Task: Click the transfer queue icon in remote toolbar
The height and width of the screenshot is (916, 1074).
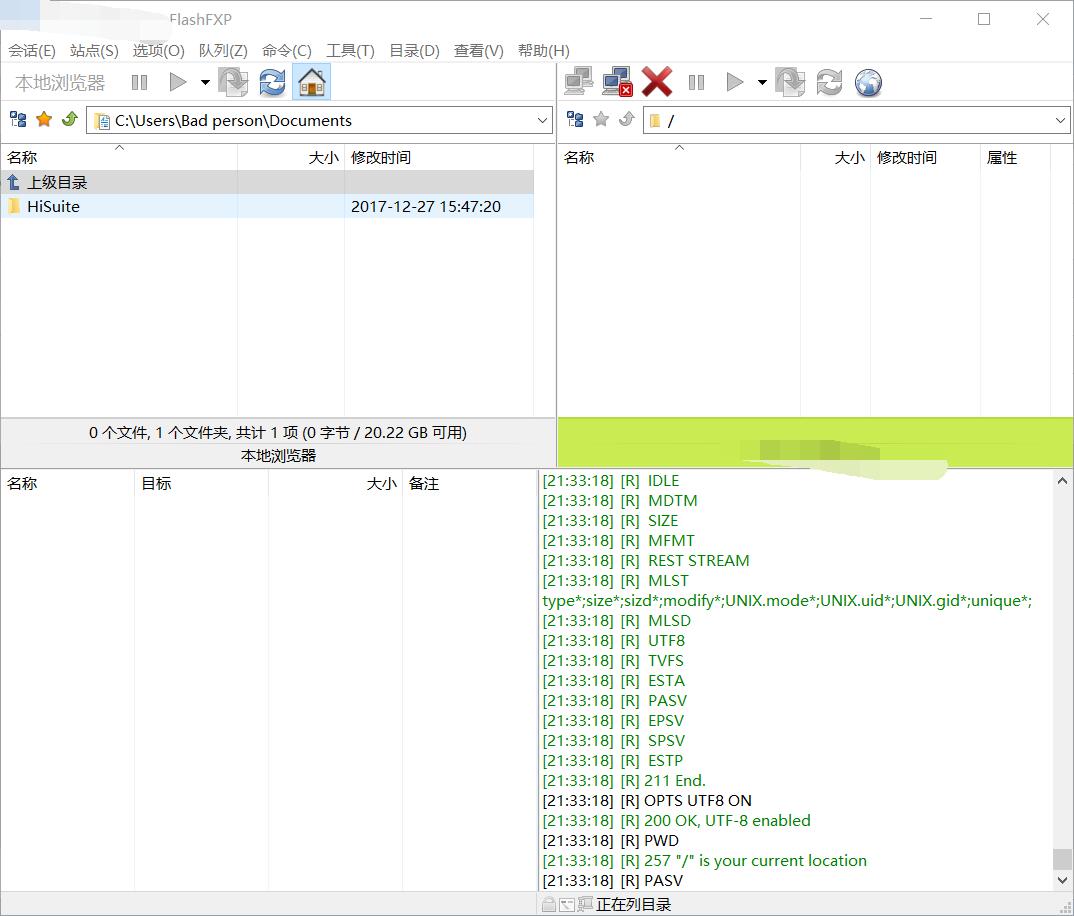Action: pyautogui.click(x=790, y=83)
